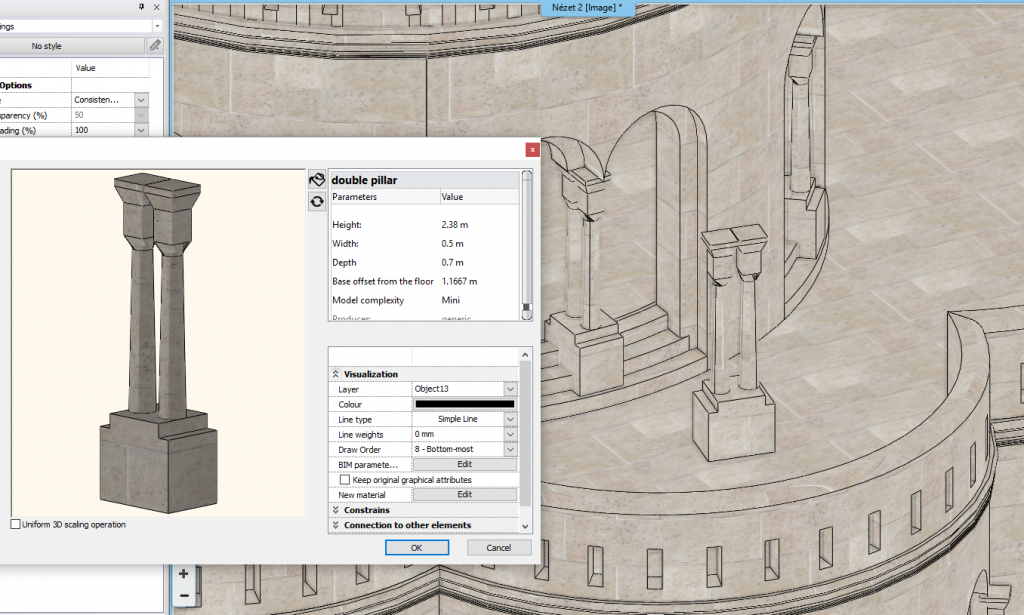The width and height of the screenshot is (1024, 615).
Task: Zoom out with the minus button
Action: [184, 596]
